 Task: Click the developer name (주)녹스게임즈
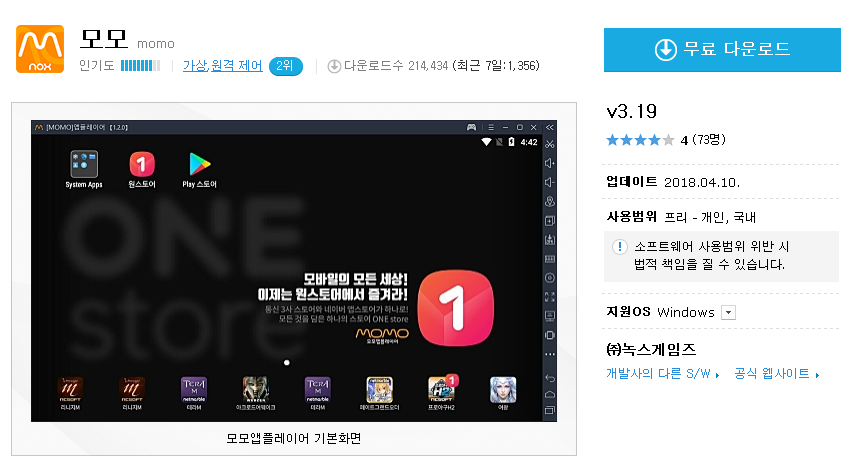tap(651, 349)
